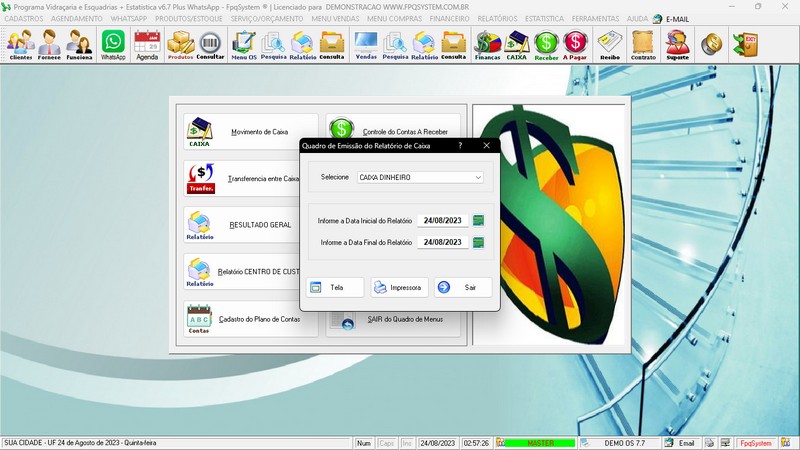Open the Suporte toolbar icon
This screenshot has width=800, height=450.
click(x=677, y=45)
